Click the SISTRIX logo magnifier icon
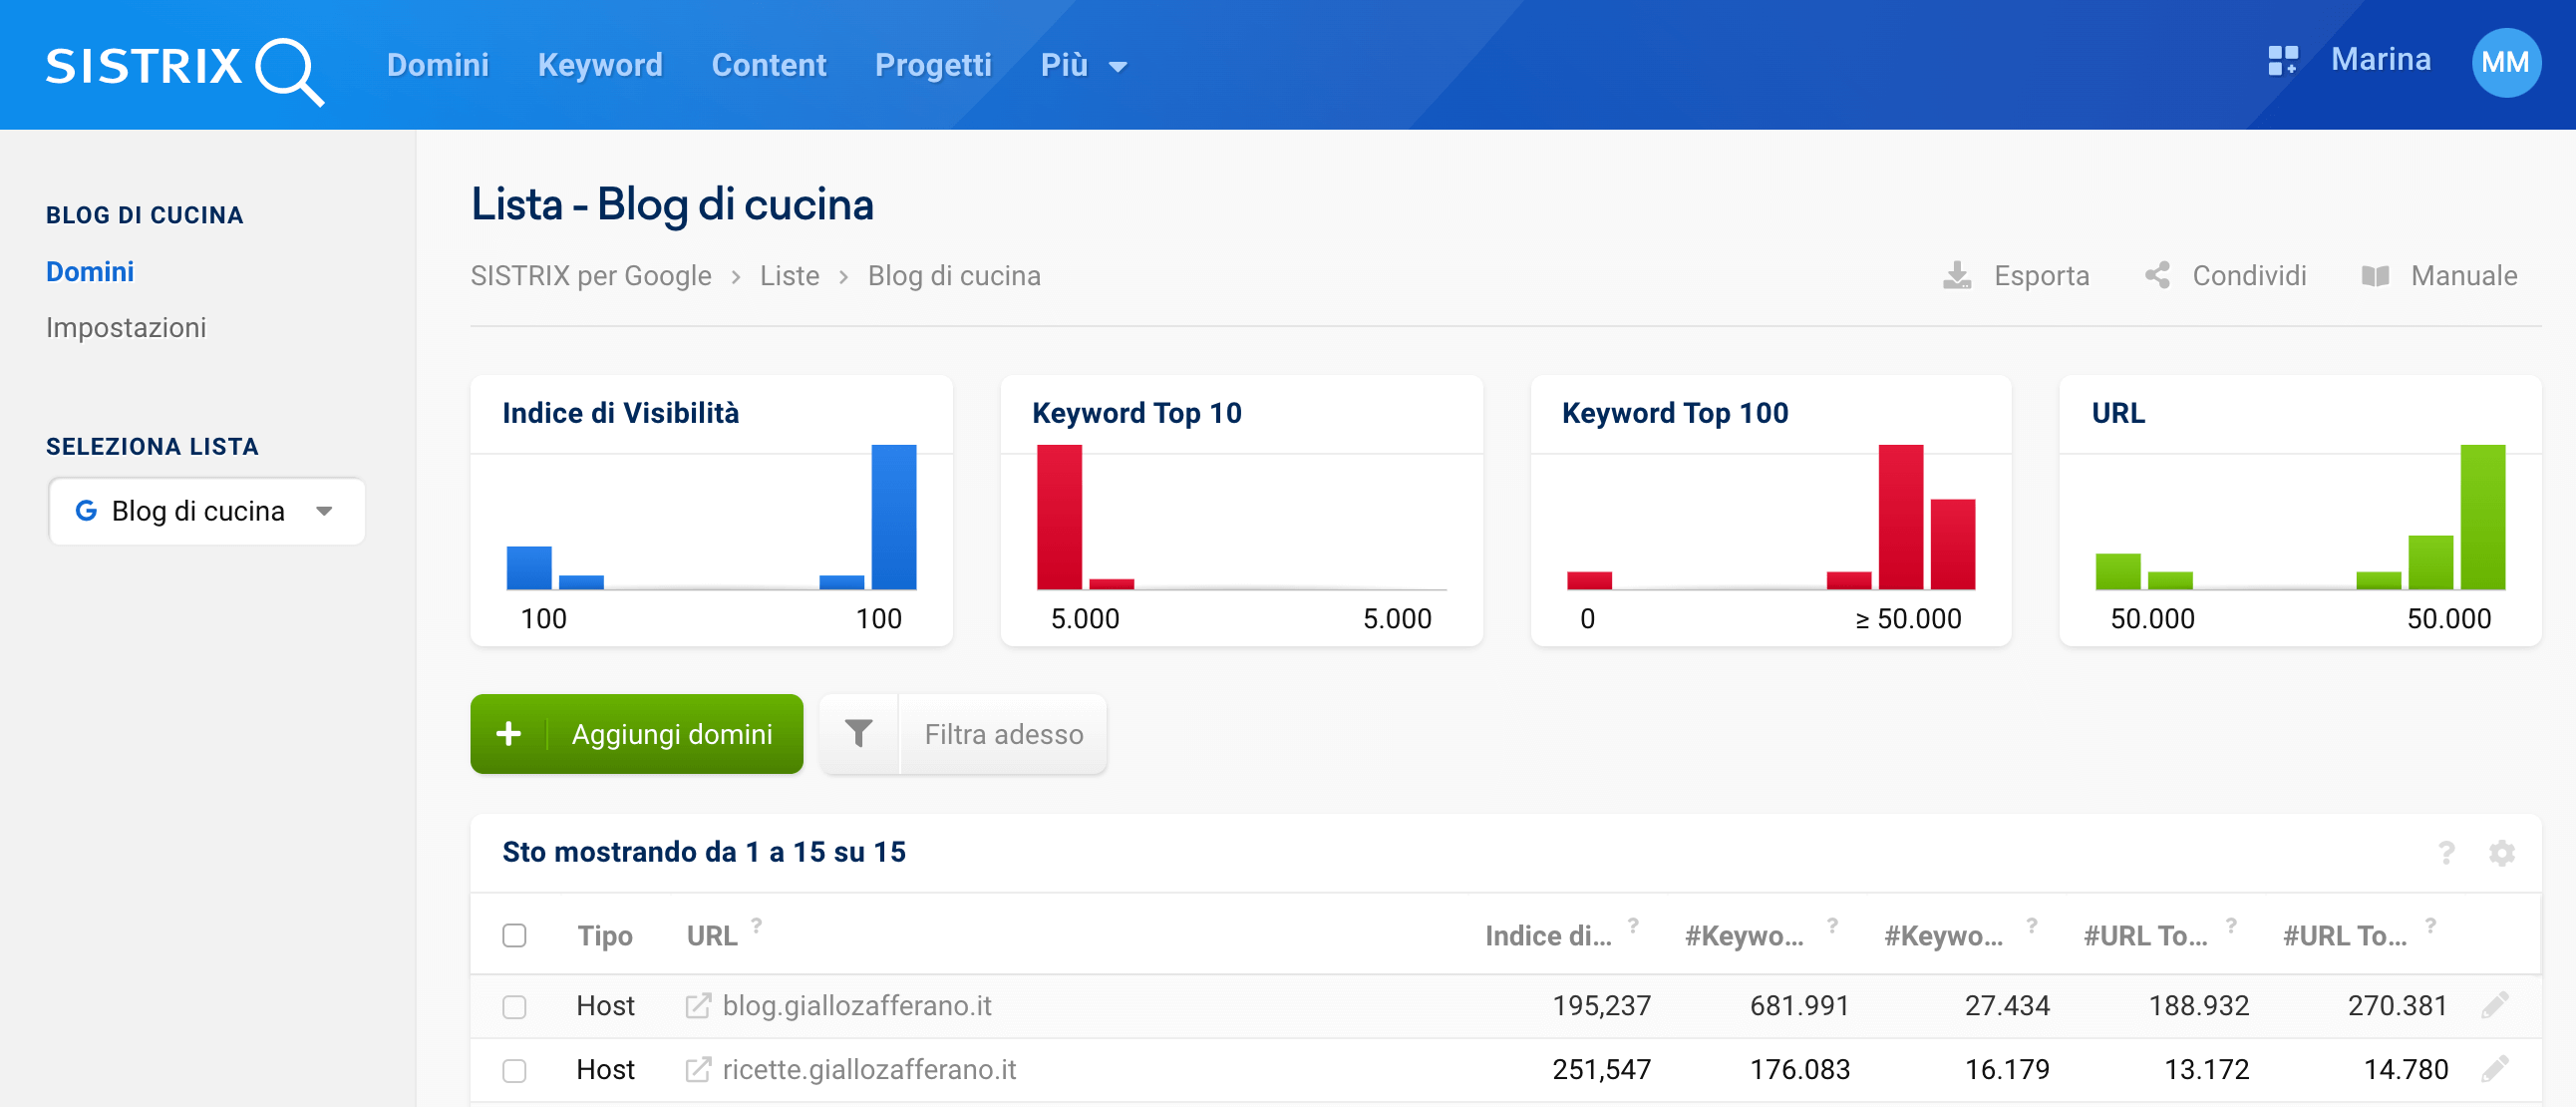2576x1107 pixels. click(289, 71)
